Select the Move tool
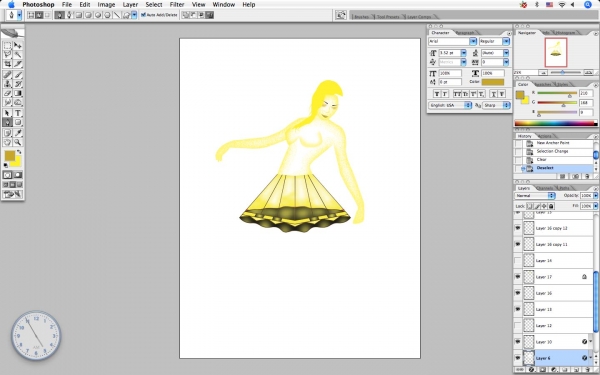600x375 pixels. (18, 46)
